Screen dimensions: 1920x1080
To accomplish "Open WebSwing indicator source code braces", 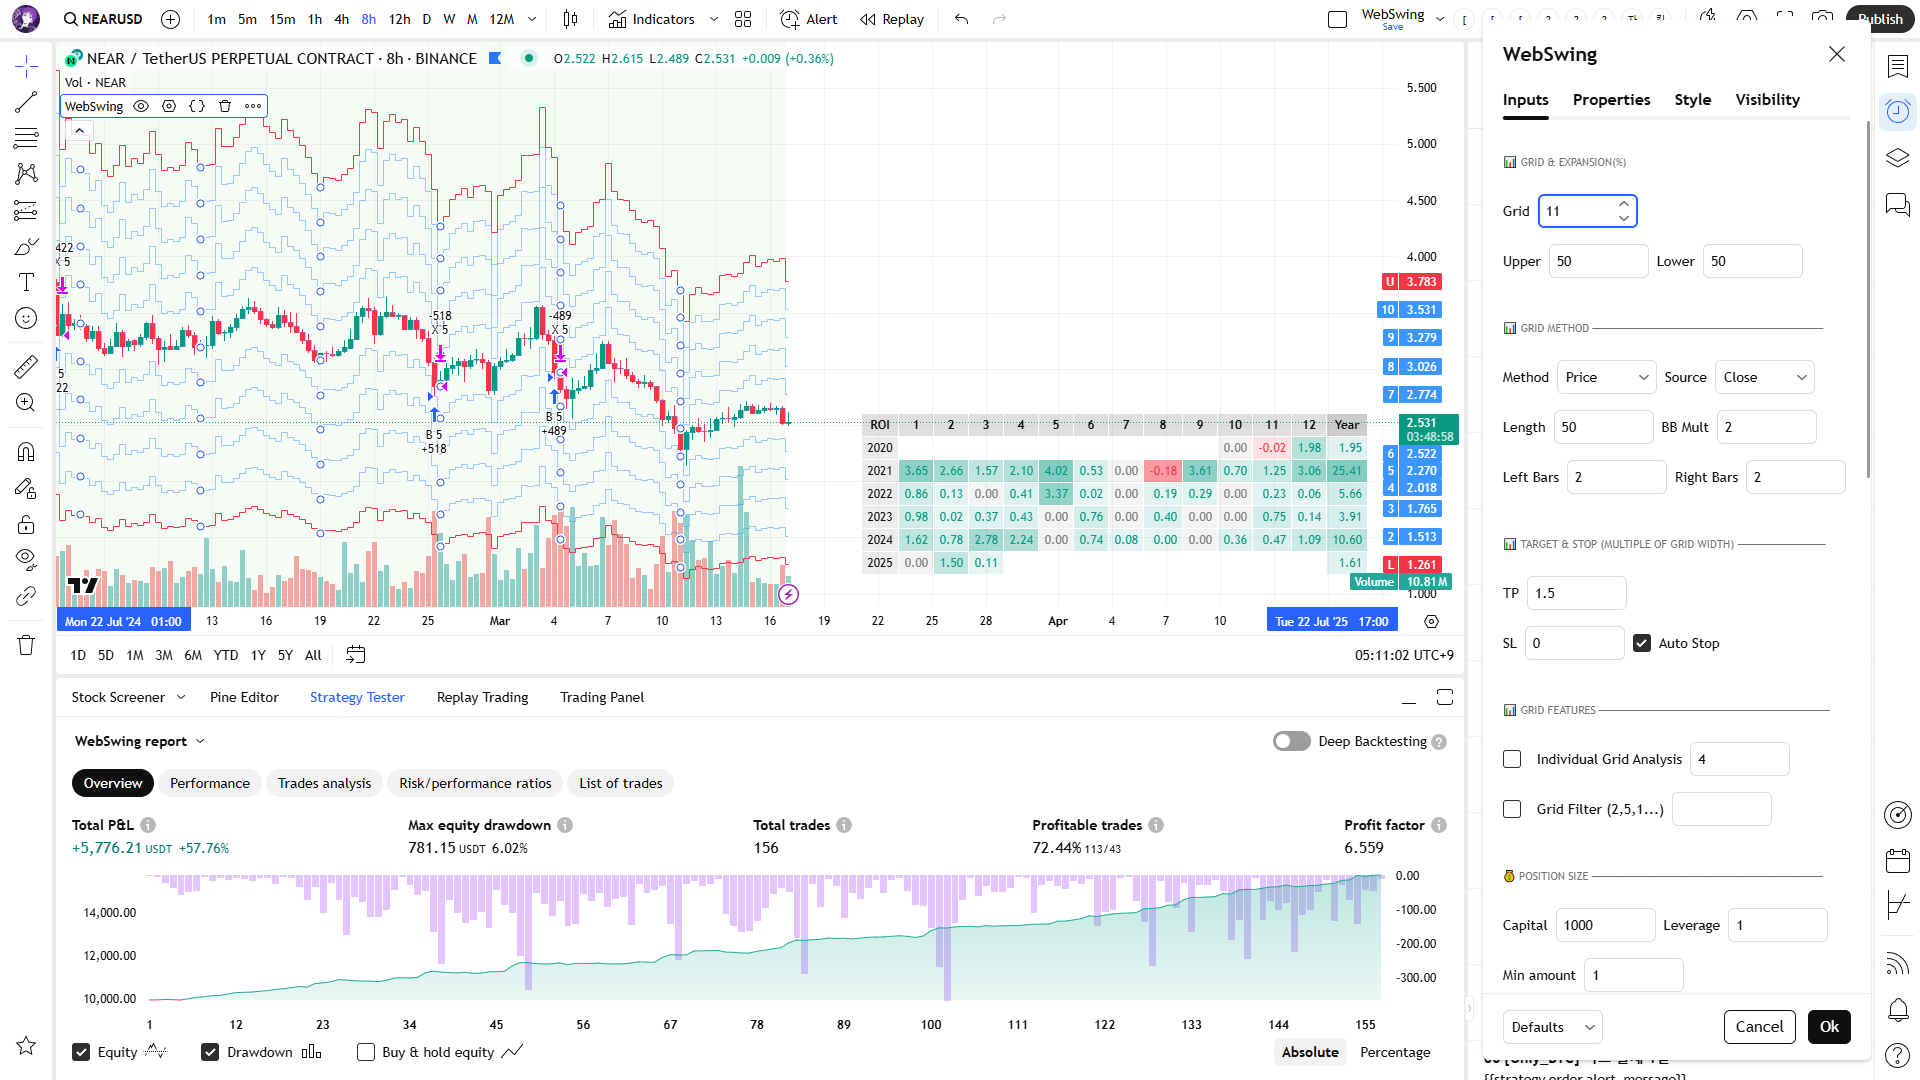I will pos(197,106).
